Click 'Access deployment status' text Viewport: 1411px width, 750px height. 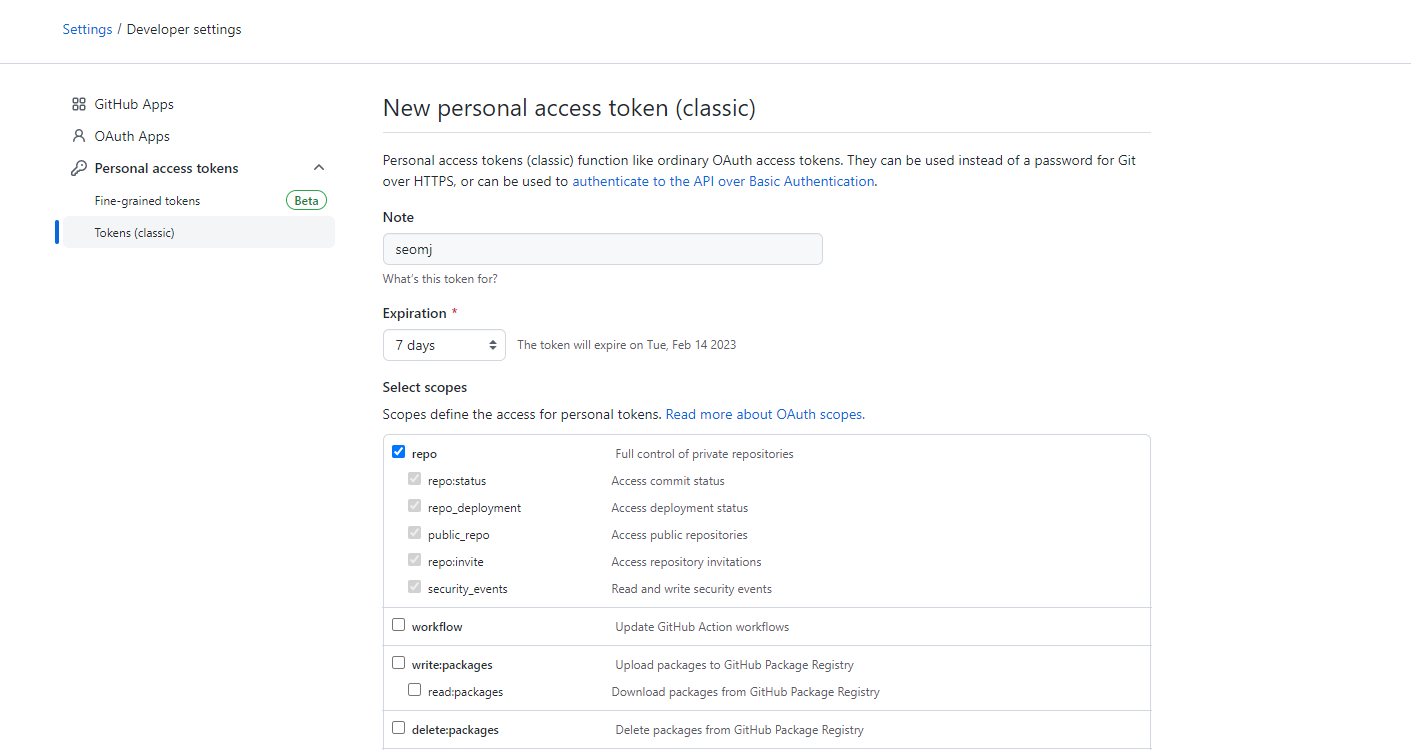(x=680, y=508)
